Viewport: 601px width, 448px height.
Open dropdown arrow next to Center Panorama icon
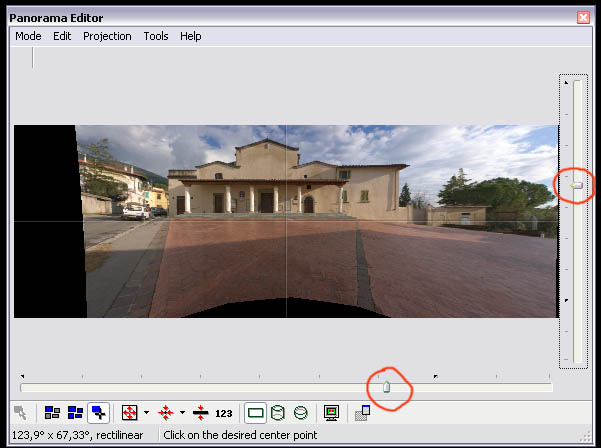click(182, 413)
